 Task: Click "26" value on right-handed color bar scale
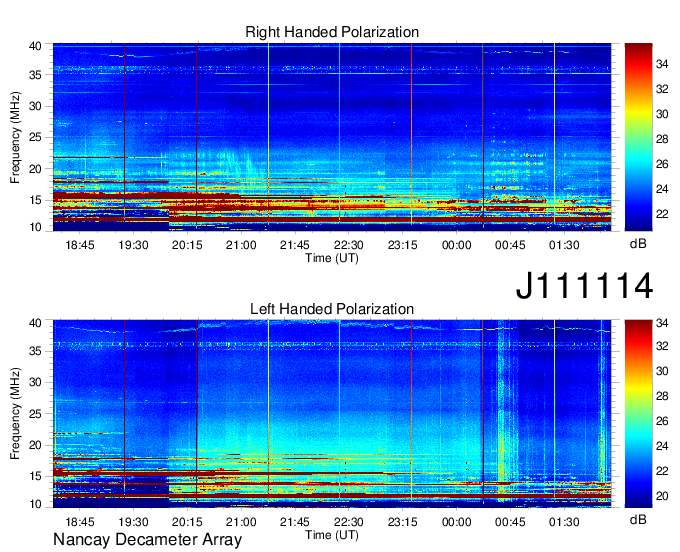(662, 164)
